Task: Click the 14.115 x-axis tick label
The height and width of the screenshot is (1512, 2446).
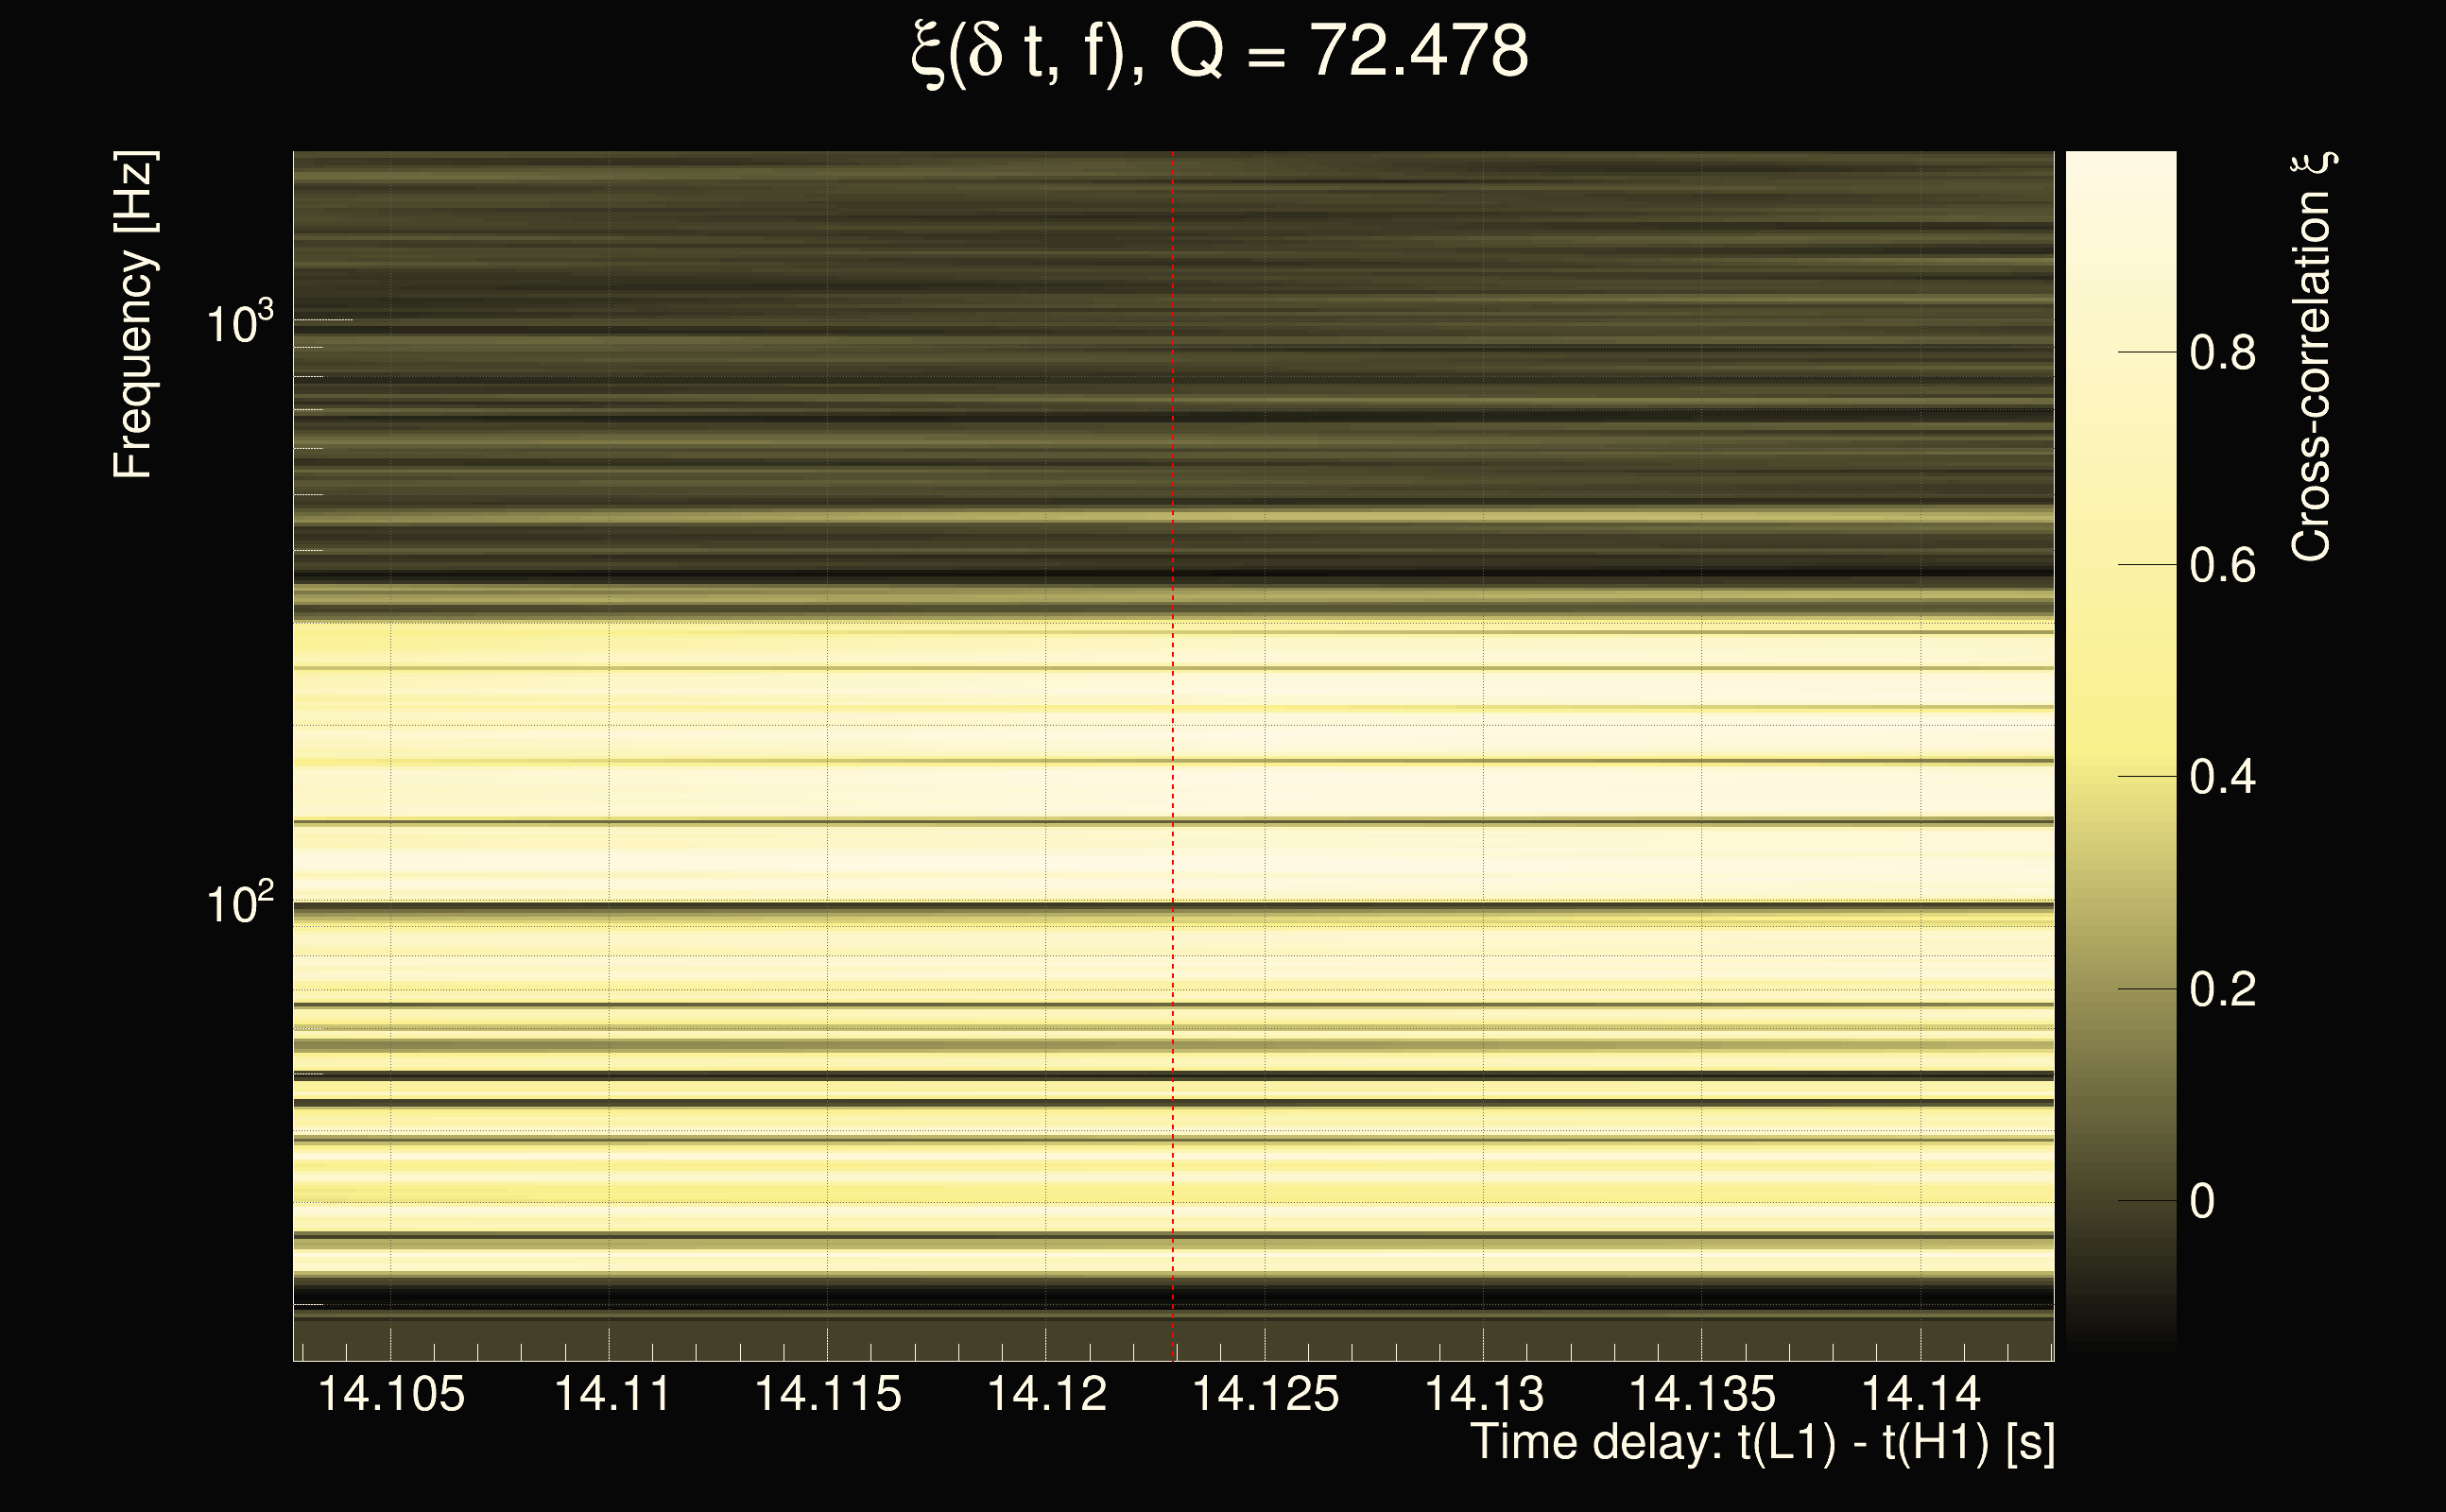Action: tap(828, 1394)
